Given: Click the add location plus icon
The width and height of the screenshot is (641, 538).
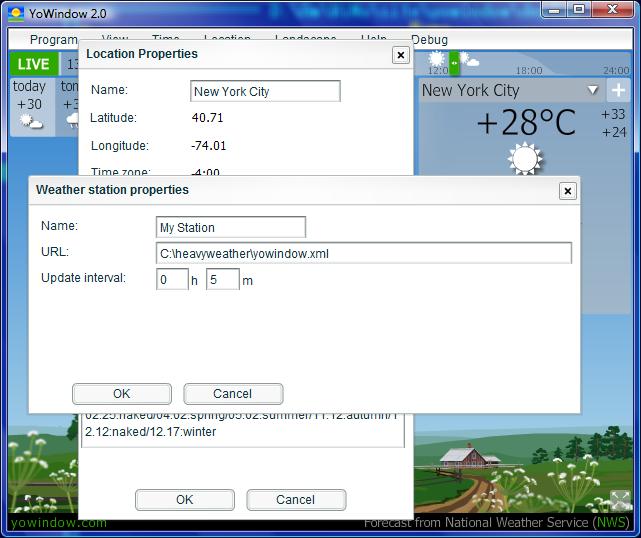Looking at the screenshot, I should [x=618, y=90].
